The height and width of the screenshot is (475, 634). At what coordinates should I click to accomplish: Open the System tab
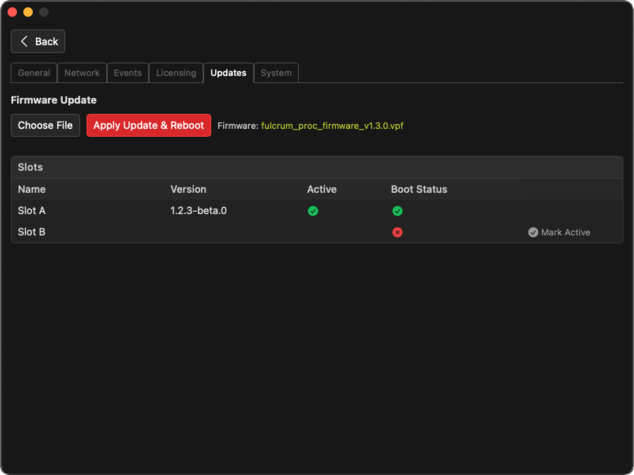[x=276, y=73]
